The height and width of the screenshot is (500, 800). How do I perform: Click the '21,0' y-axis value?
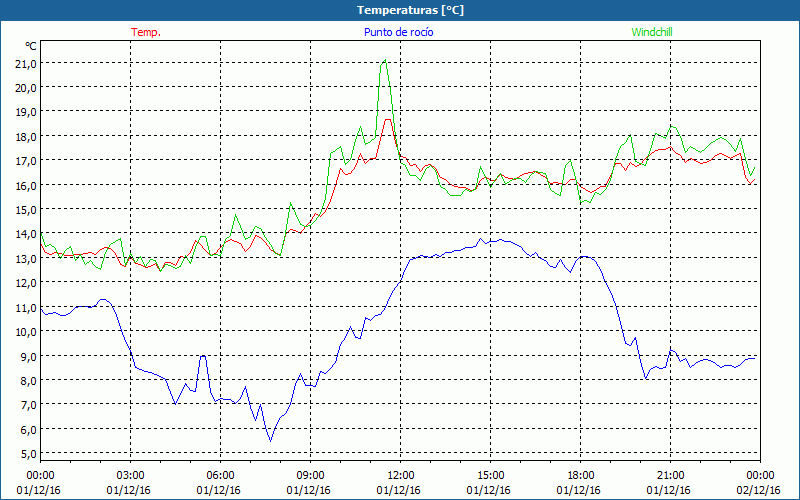(27, 64)
